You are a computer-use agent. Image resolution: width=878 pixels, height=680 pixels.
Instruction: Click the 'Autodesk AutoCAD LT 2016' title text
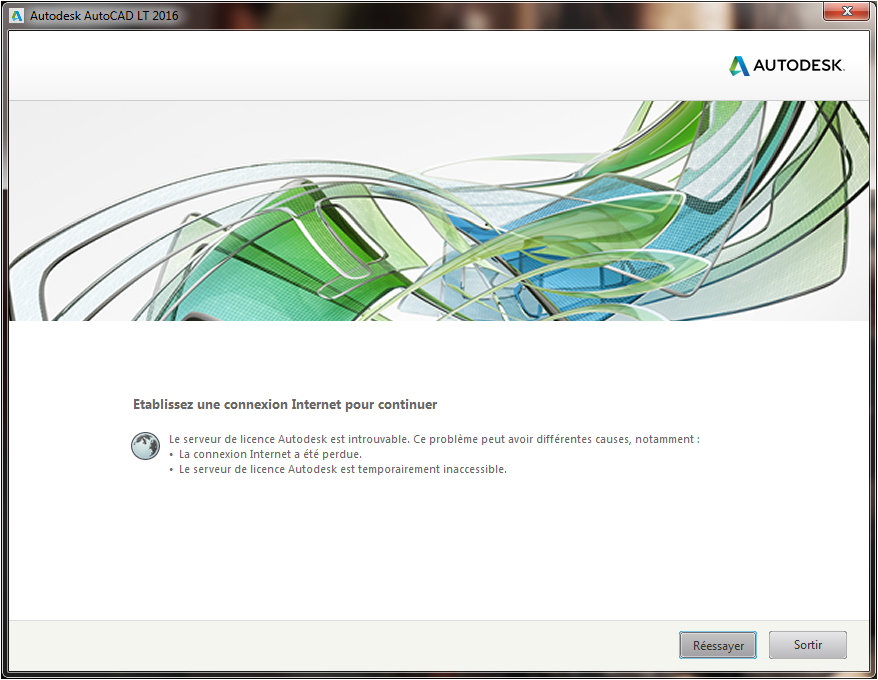[x=104, y=16]
